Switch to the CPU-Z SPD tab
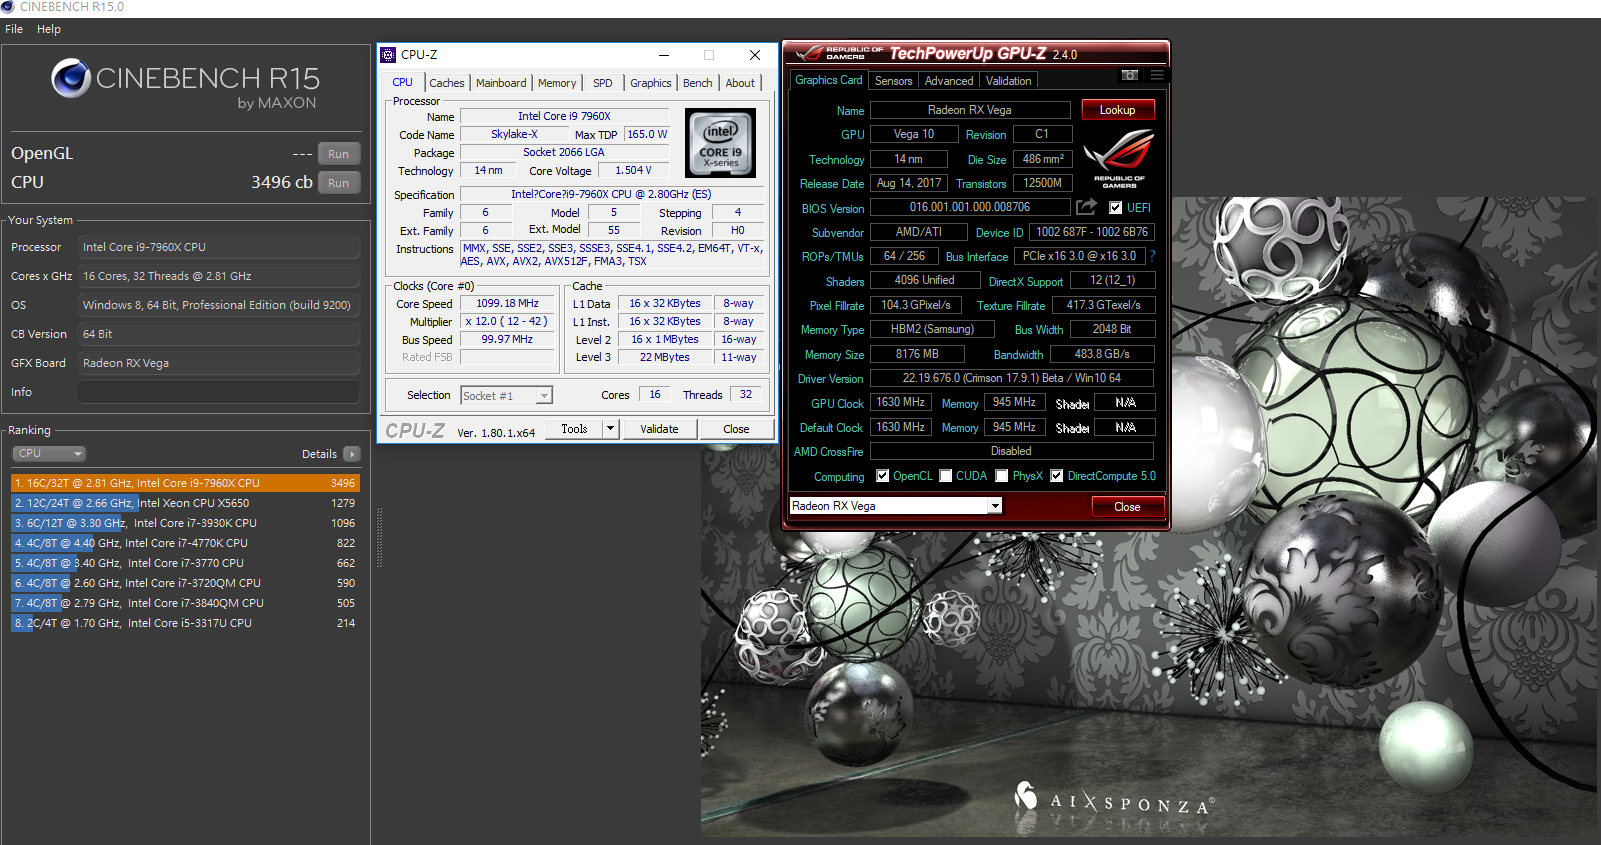Screen dimensions: 1601x845 coord(603,83)
